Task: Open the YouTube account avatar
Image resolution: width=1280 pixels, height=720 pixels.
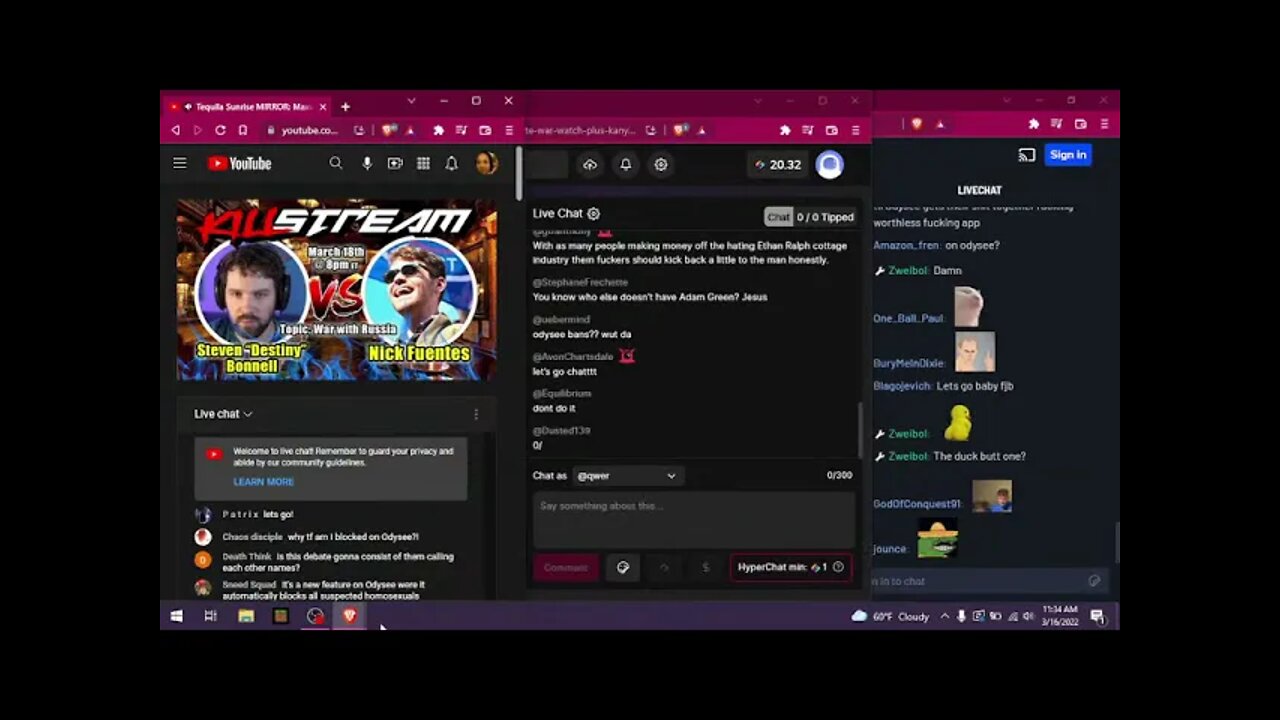Action: click(x=486, y=164)
